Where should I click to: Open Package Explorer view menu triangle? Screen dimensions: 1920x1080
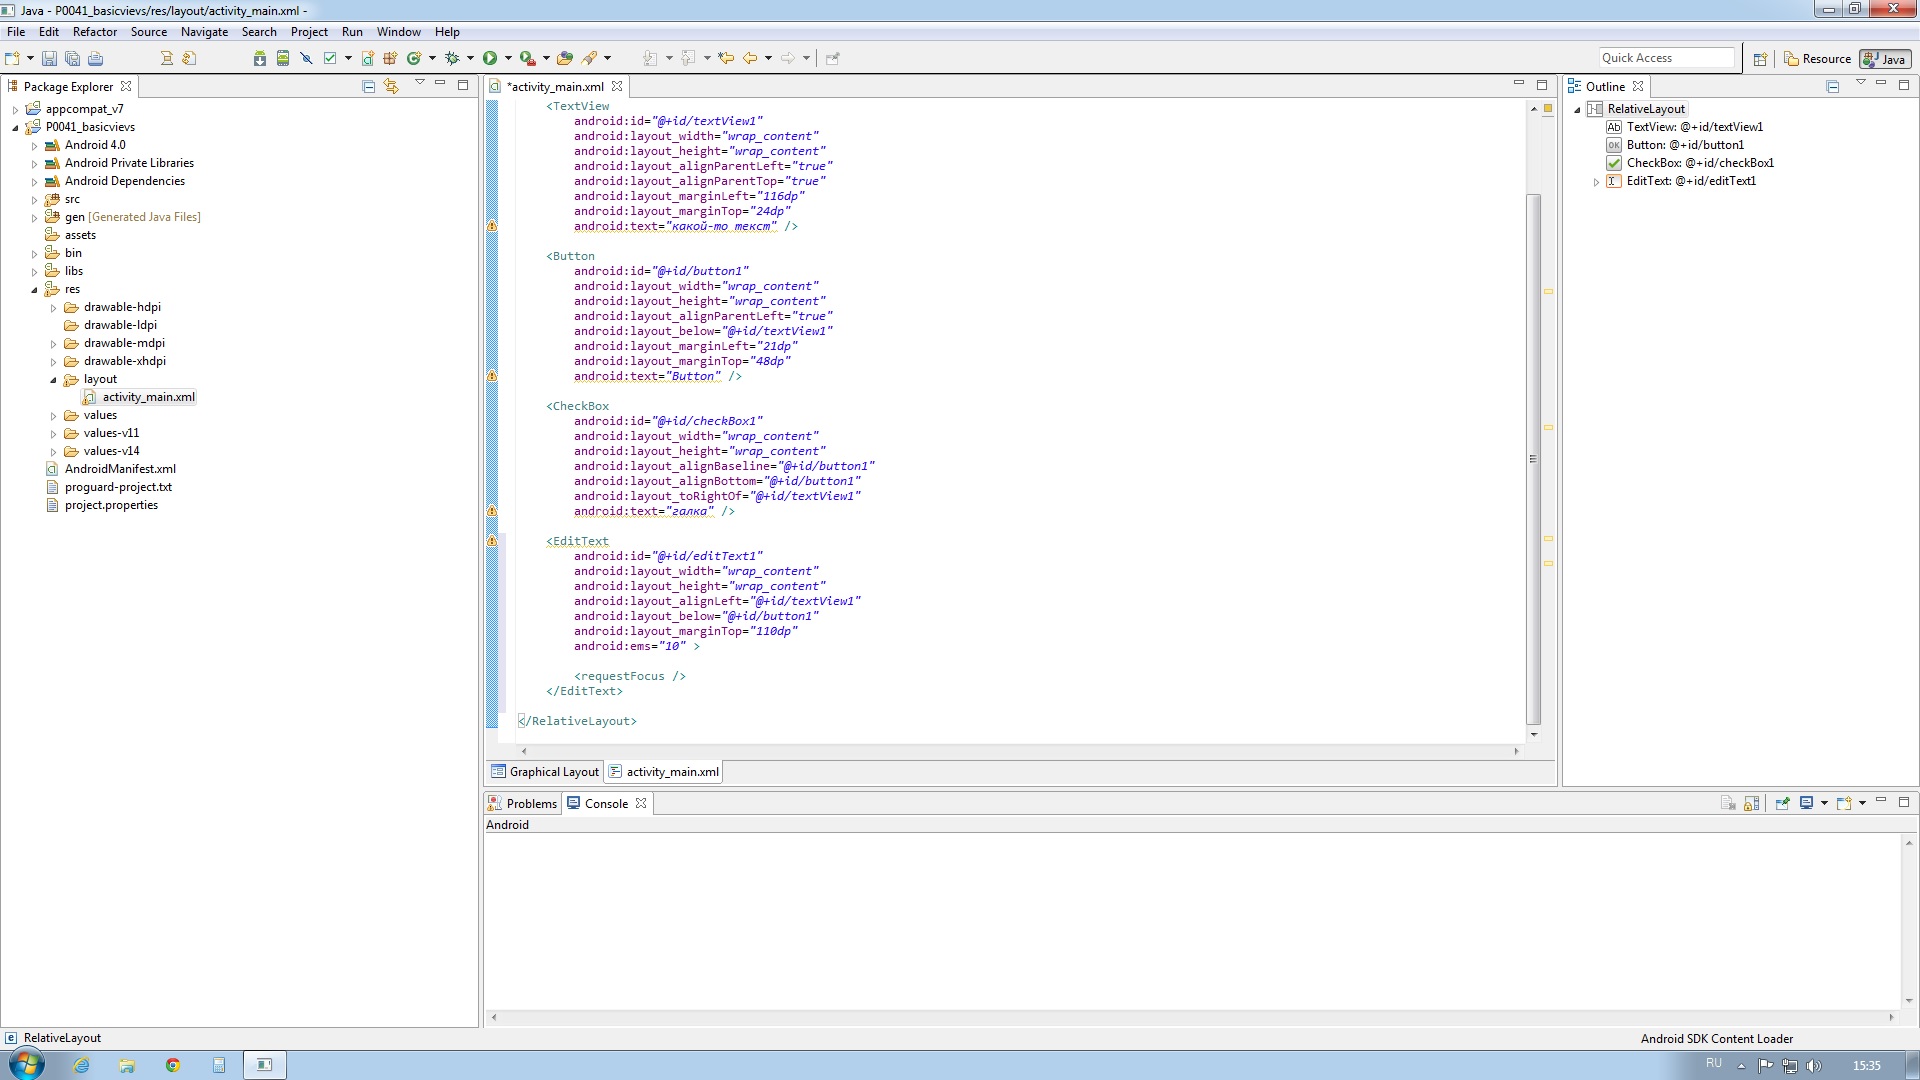(x=420, y=83)
